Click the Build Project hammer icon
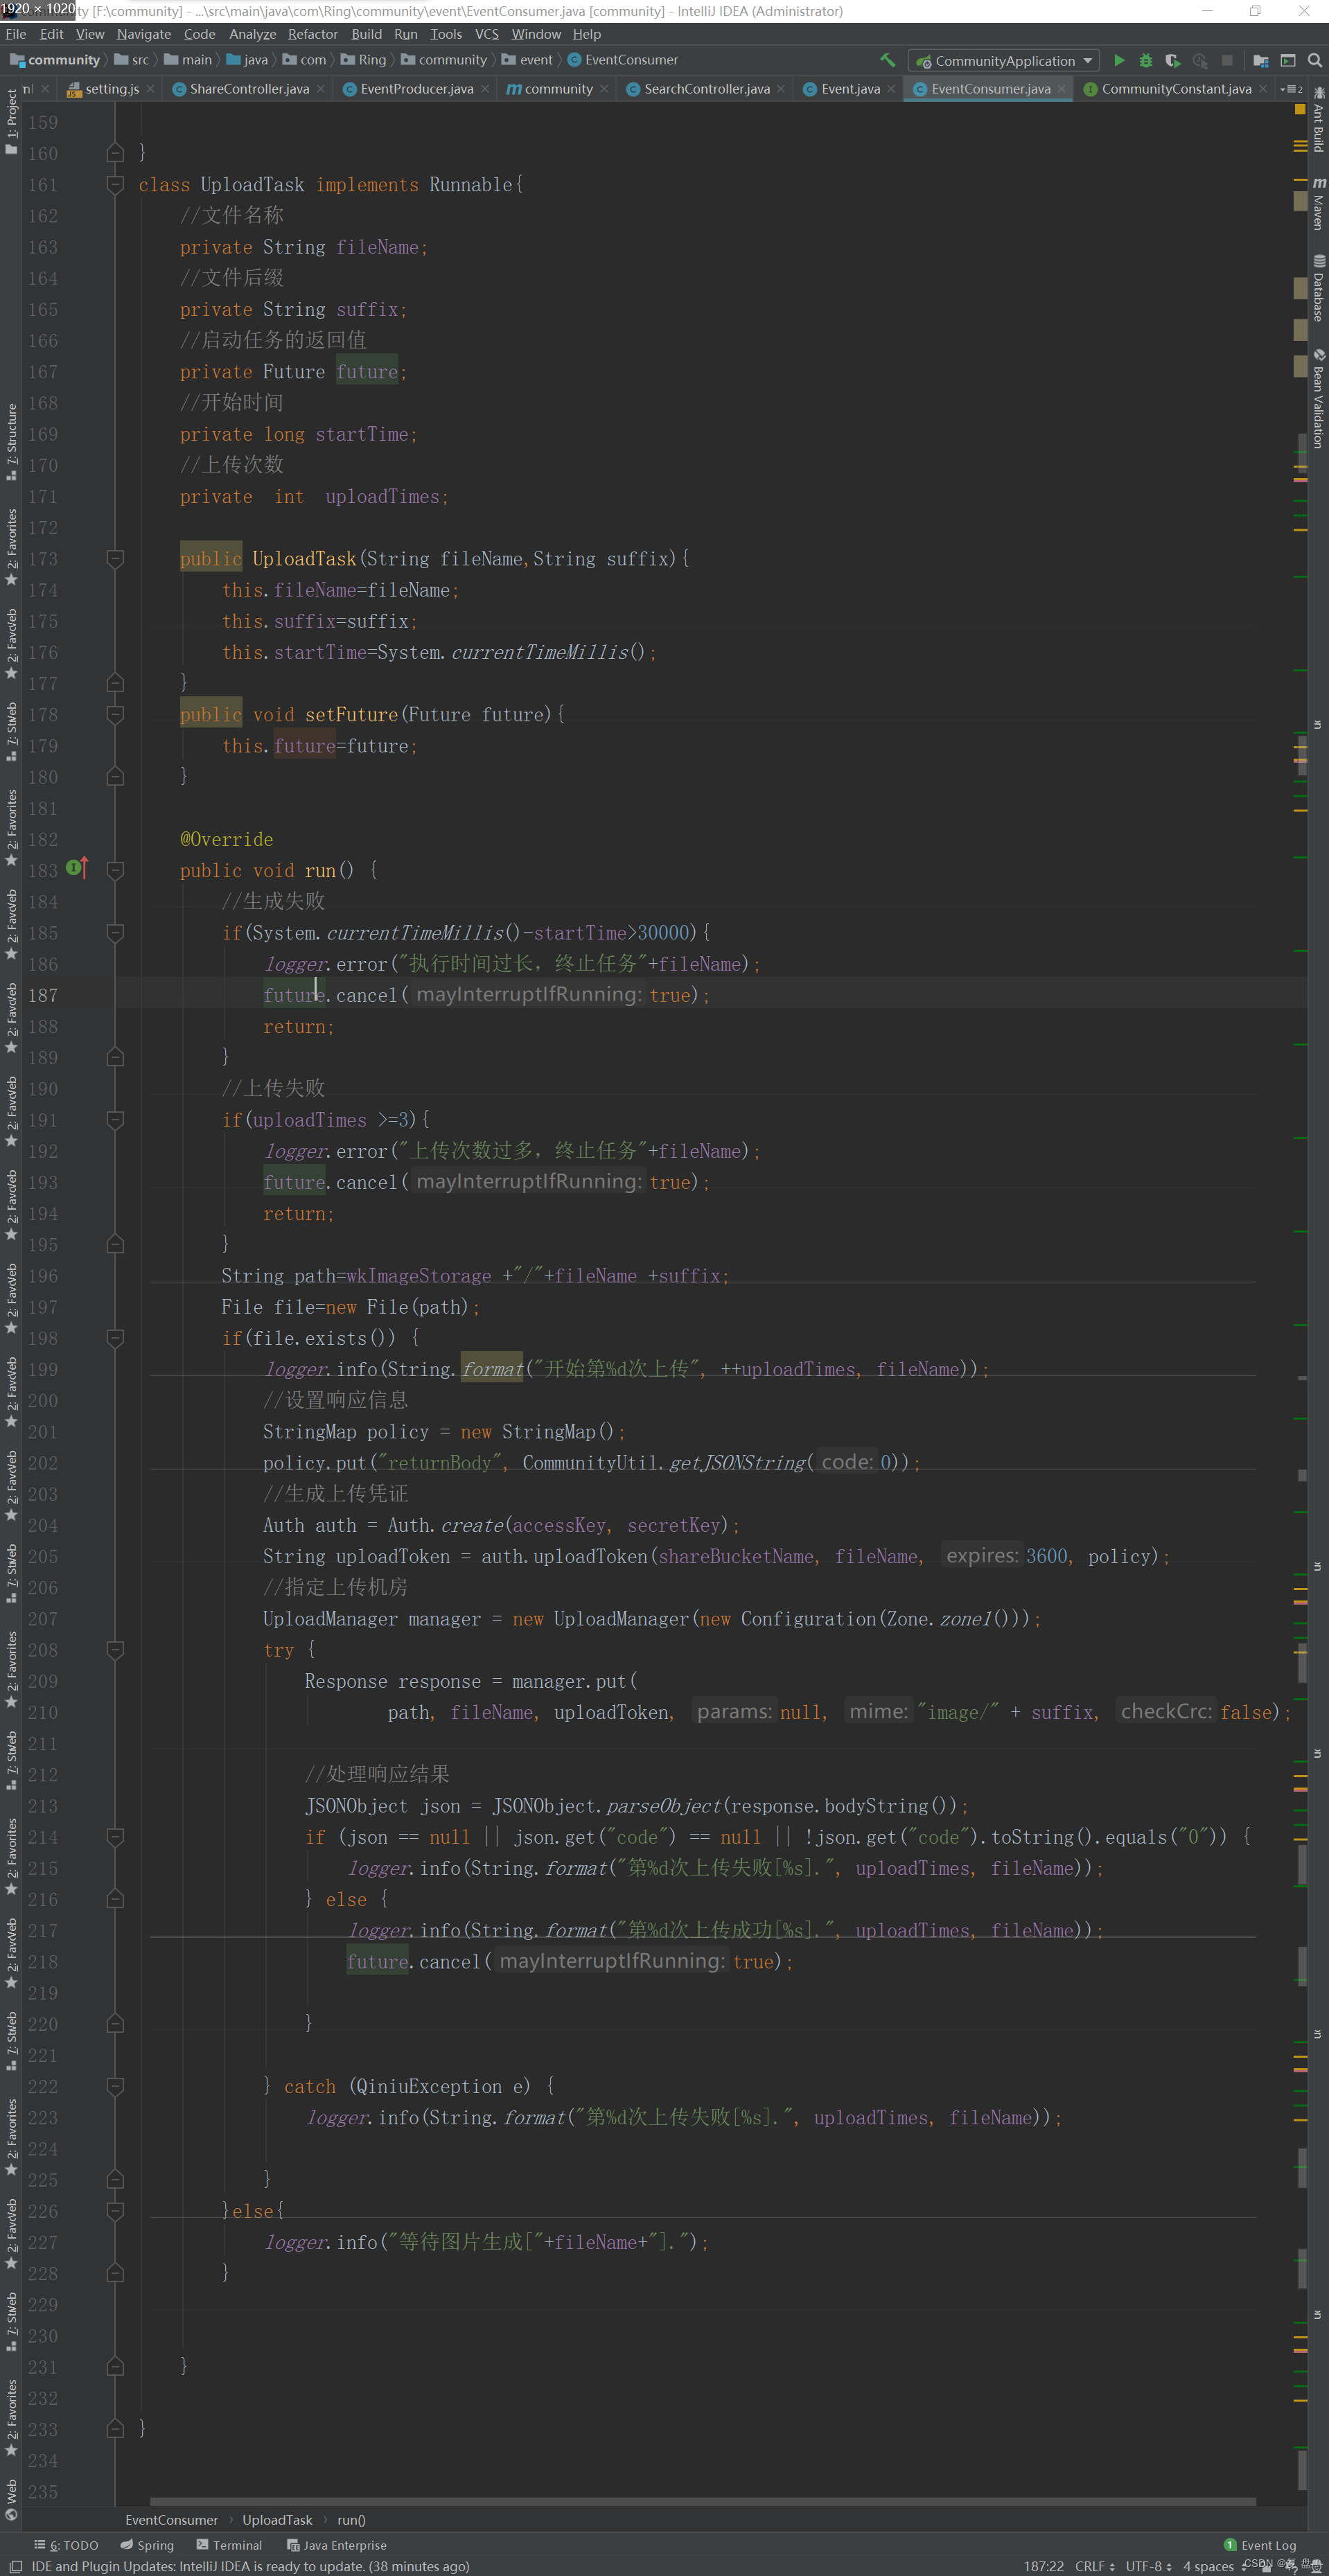 [x=887, y=60]
